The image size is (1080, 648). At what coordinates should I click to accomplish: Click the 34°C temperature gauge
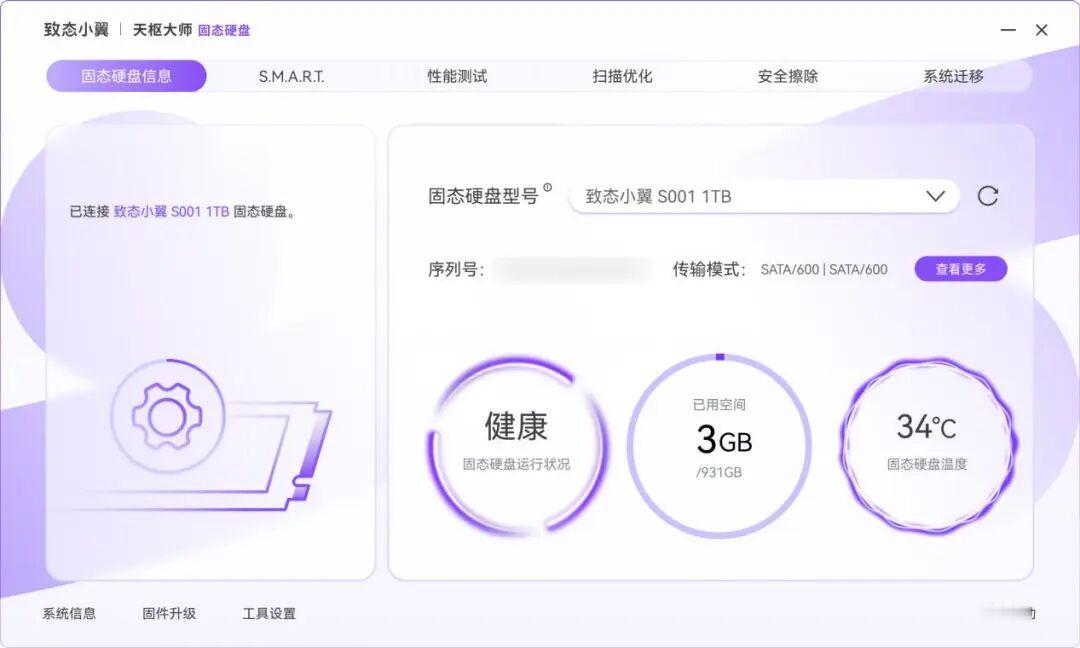(x=926, y=446)
